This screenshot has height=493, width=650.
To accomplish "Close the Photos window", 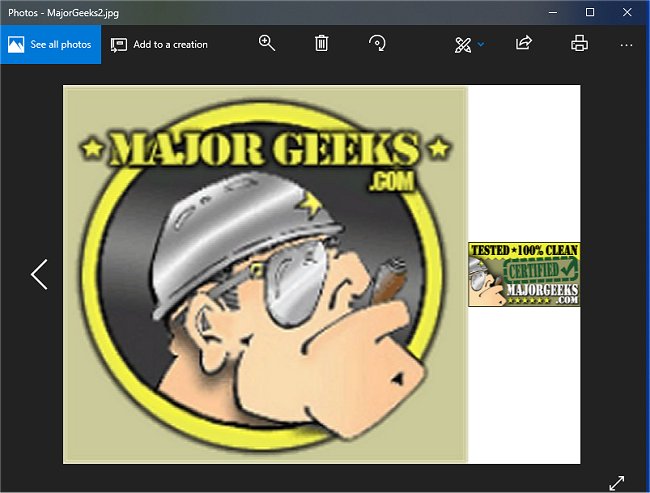I will coord(627,12).
